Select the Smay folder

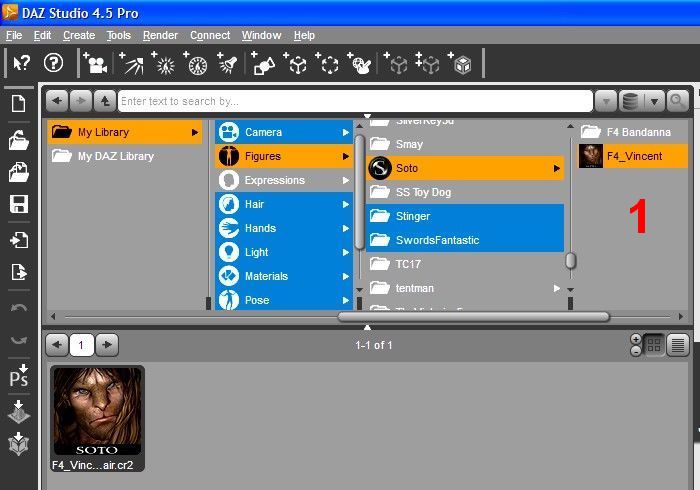pyautogui.click(x=465, y=144)
